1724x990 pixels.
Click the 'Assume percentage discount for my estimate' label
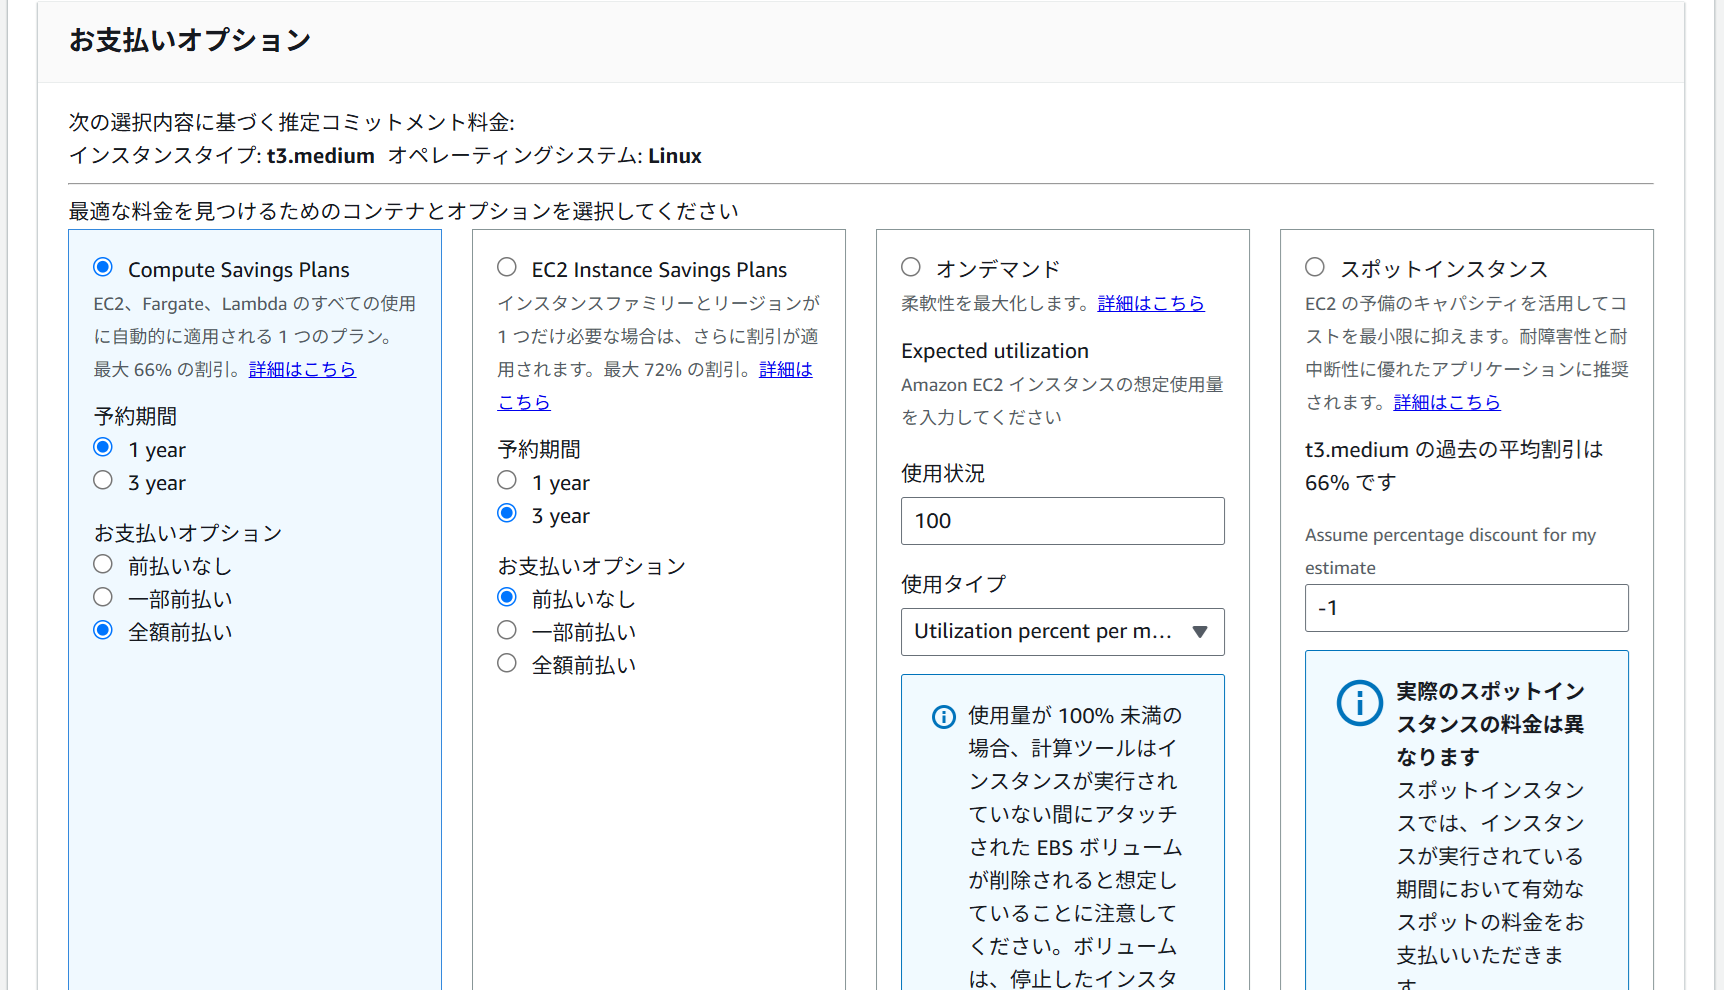tap(1451, 551)
